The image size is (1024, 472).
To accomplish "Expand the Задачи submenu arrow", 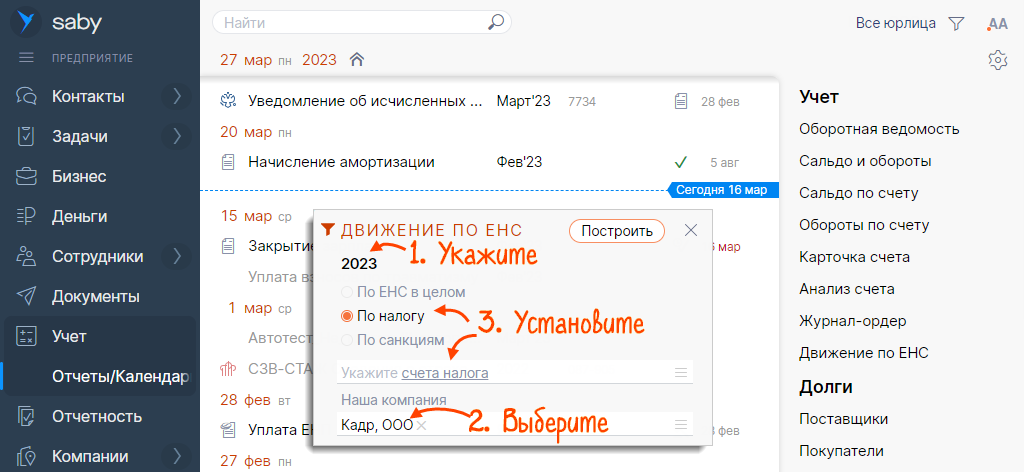I will (x=176, y=136).
